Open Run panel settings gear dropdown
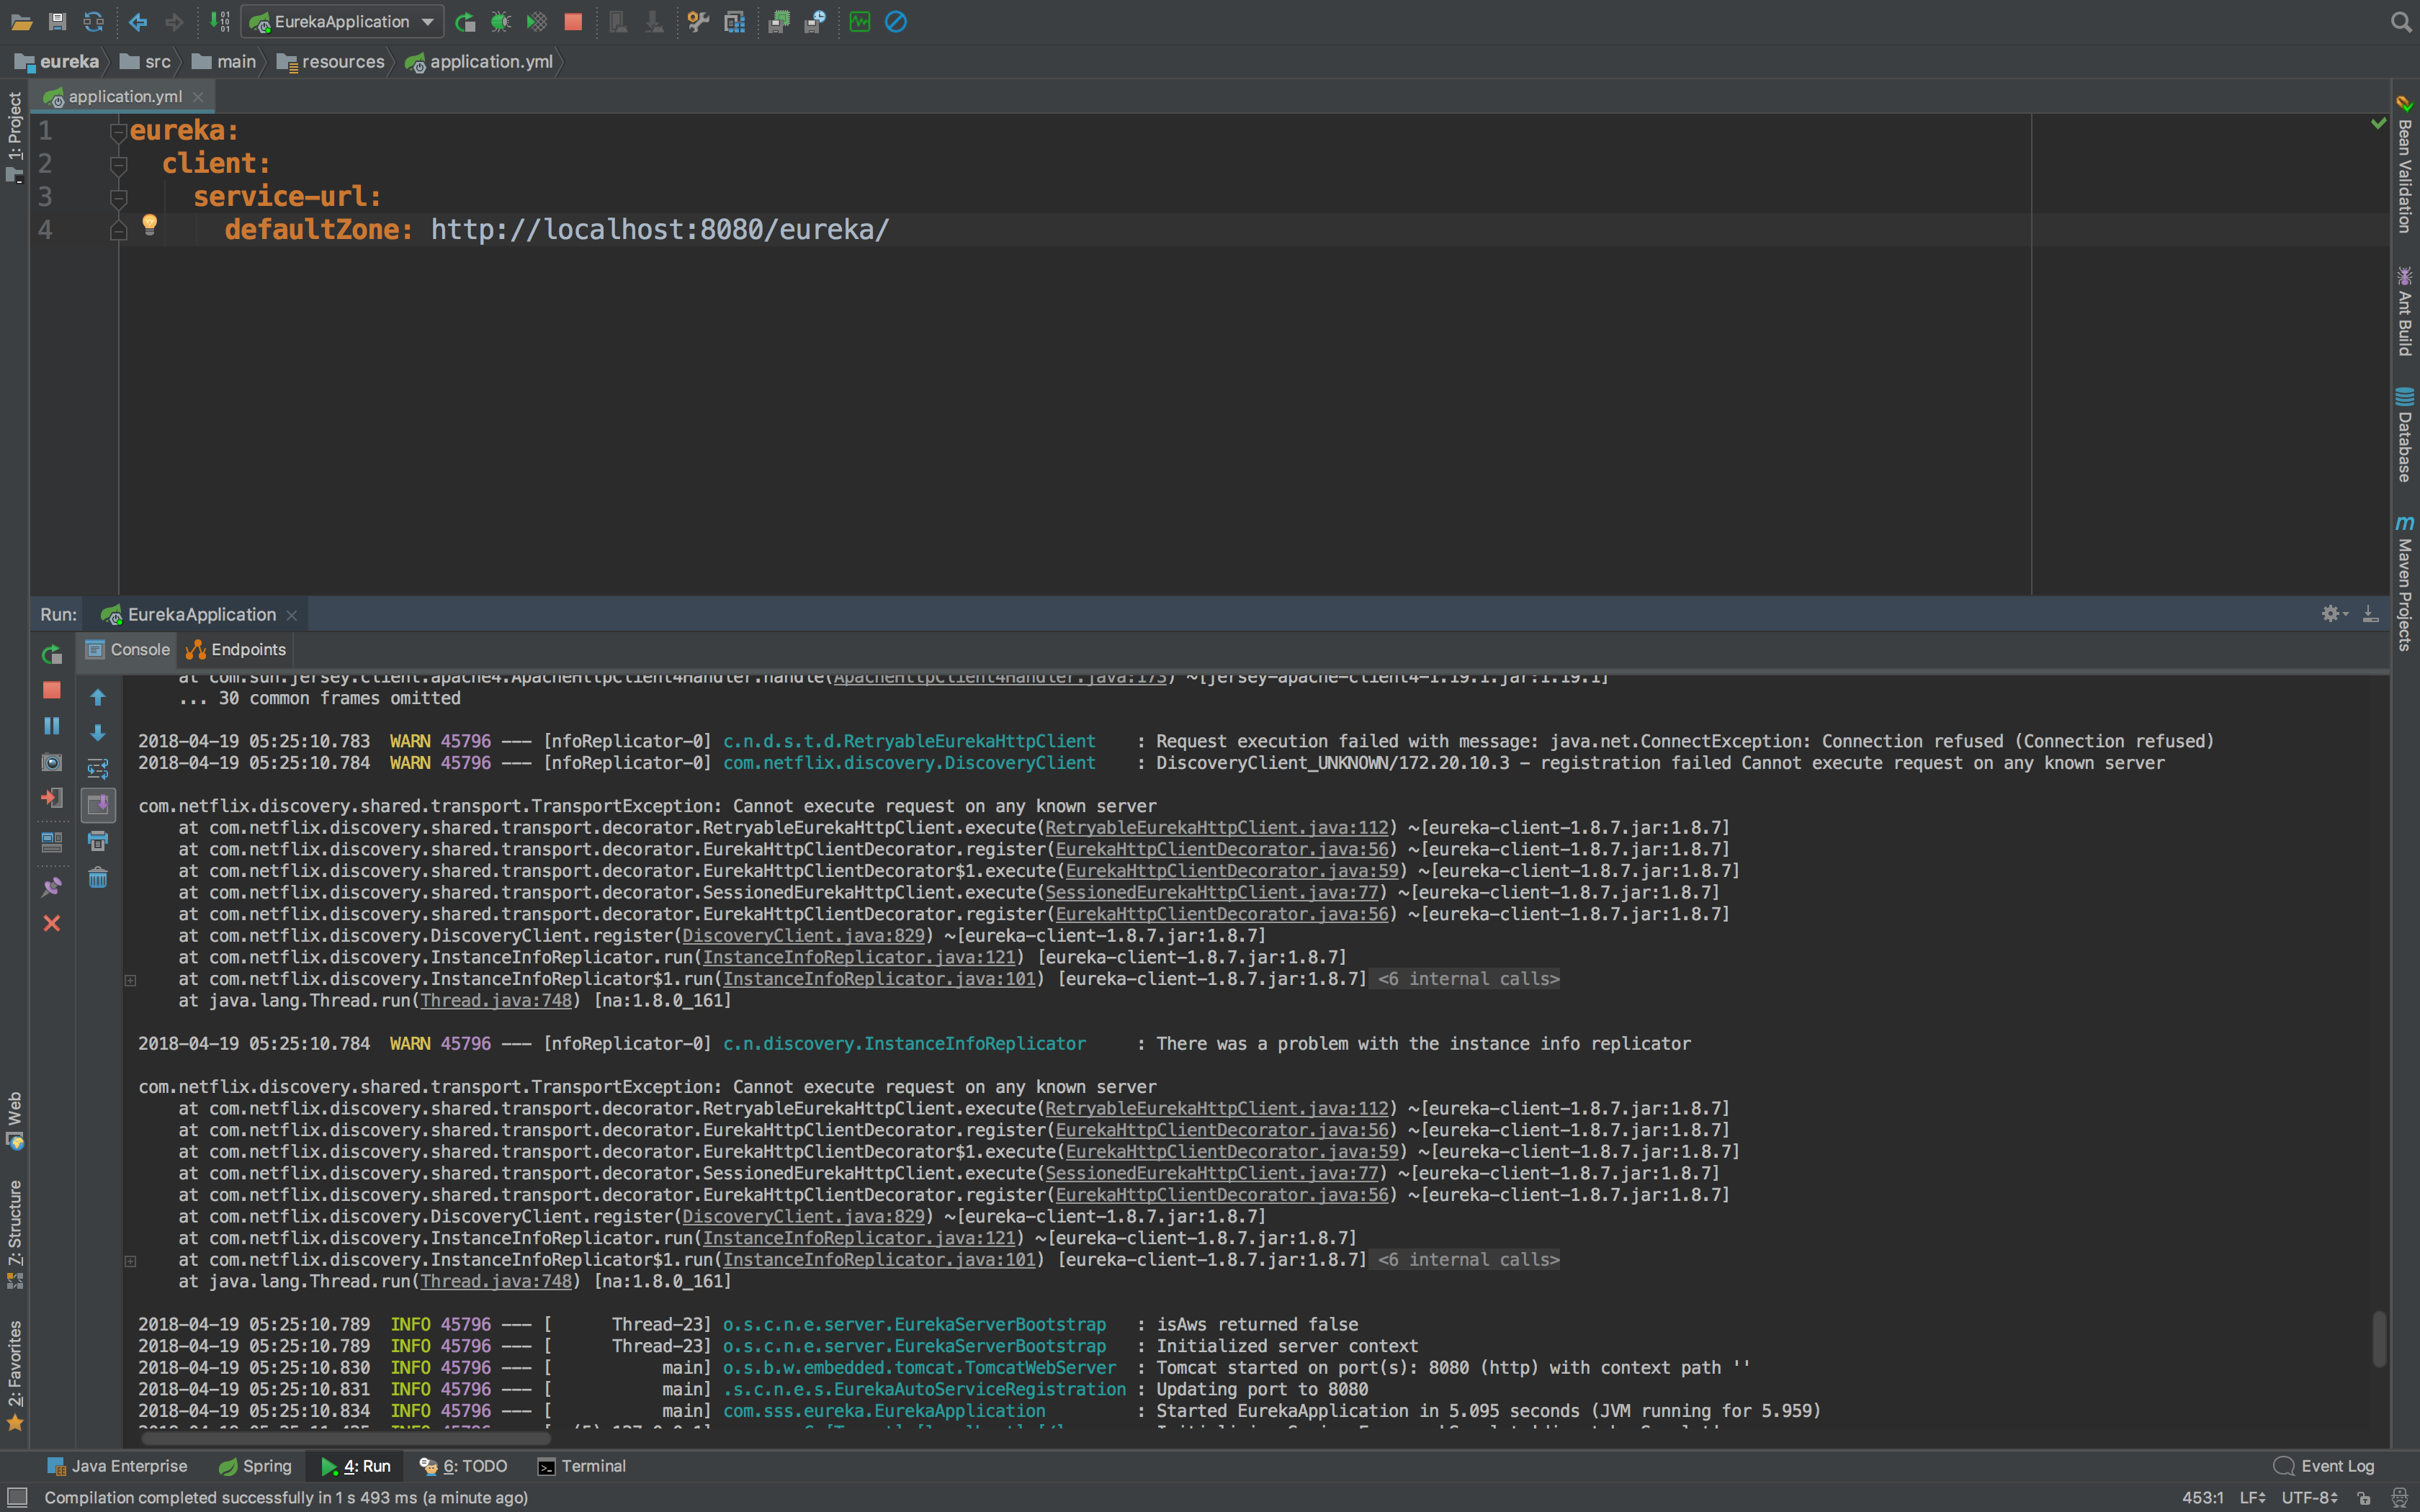The image size is (2420, 1512). tap(2333, 614)
